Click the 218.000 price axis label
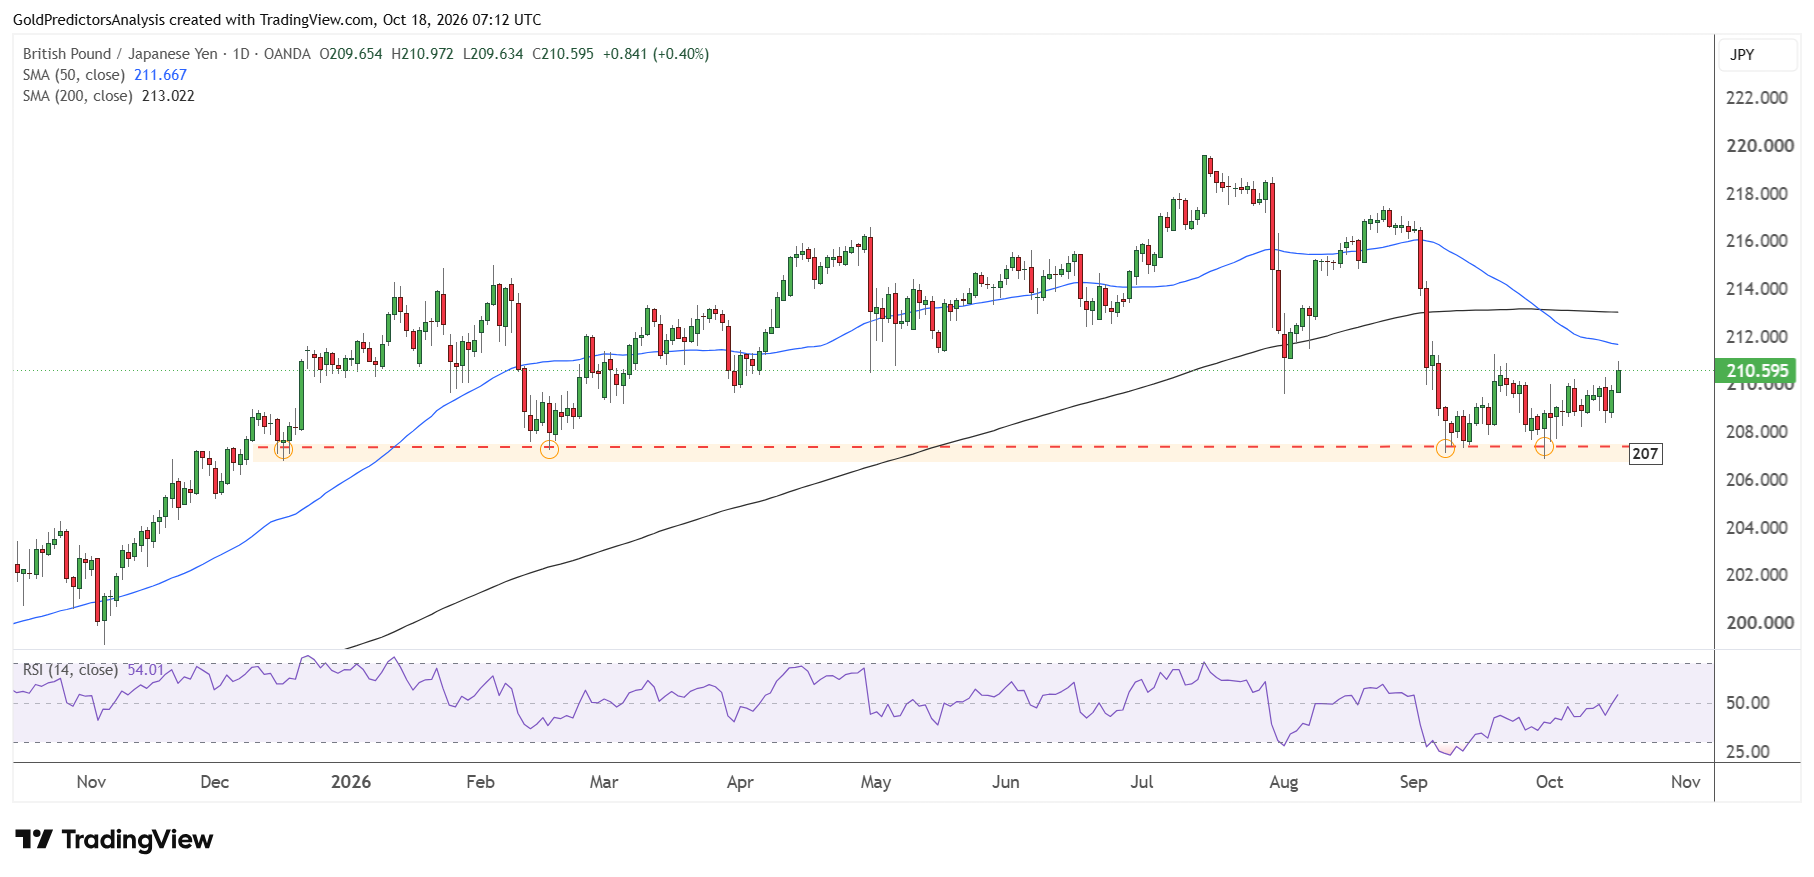The height and width of the screenshot is (877, 1814). click(1757, 194)
